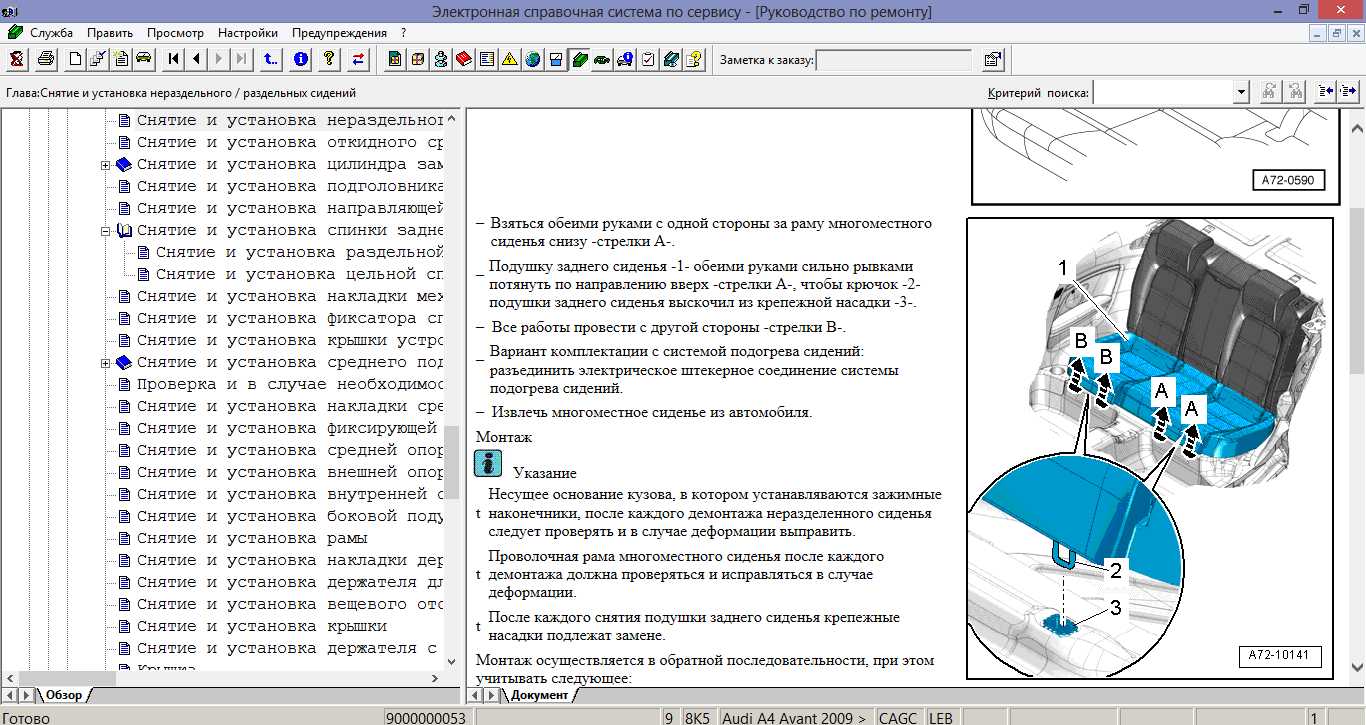Switch to the Обзор tab

click(64, 695)
